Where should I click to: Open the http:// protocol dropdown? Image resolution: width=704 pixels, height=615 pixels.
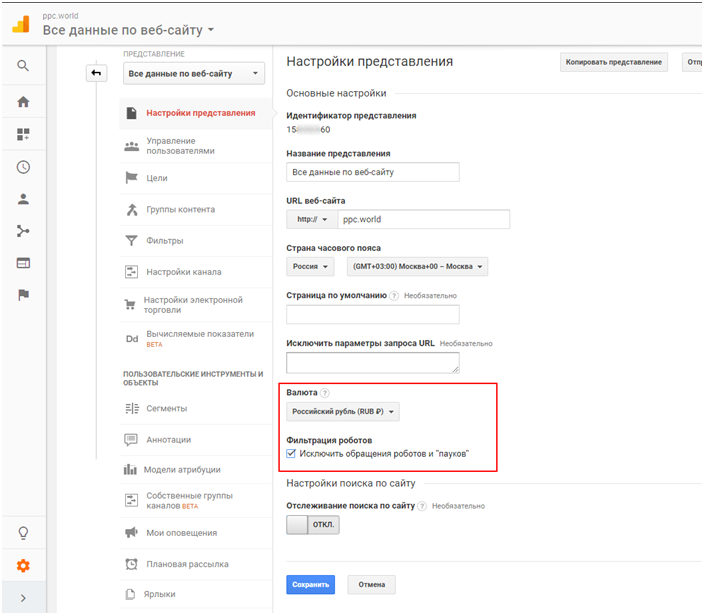point(312,219)
